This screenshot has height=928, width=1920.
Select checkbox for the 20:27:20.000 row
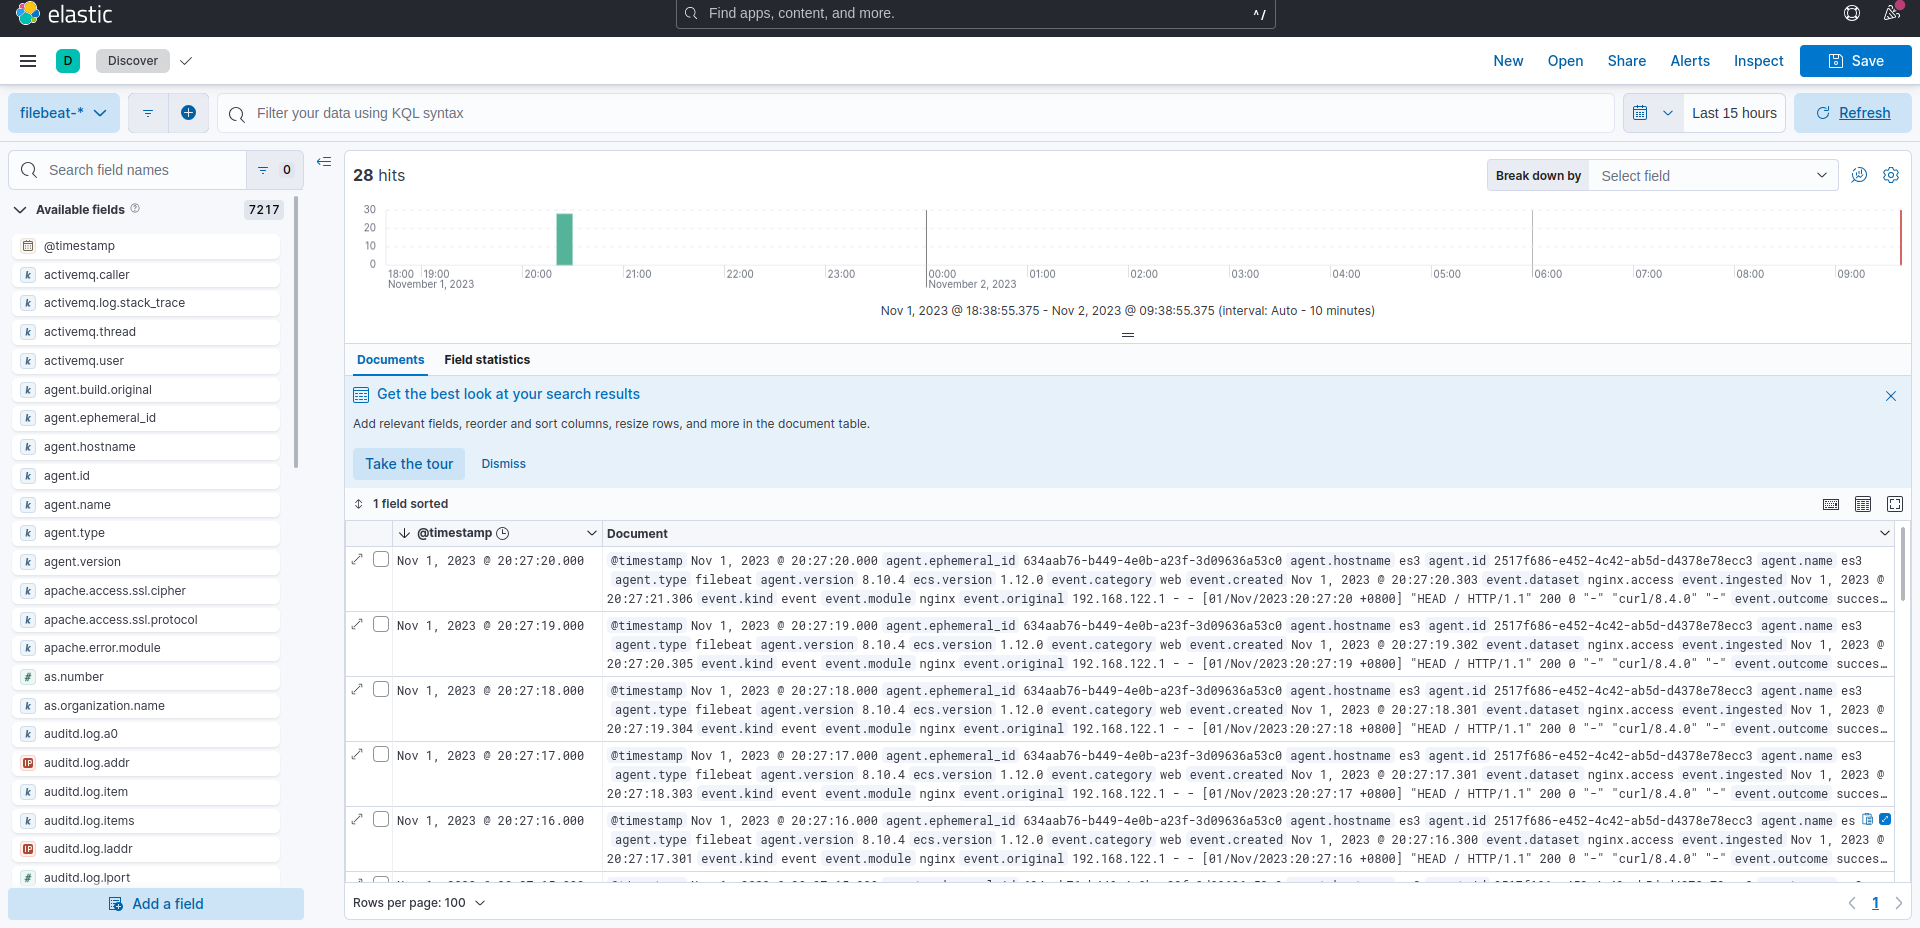coord(381,559)
